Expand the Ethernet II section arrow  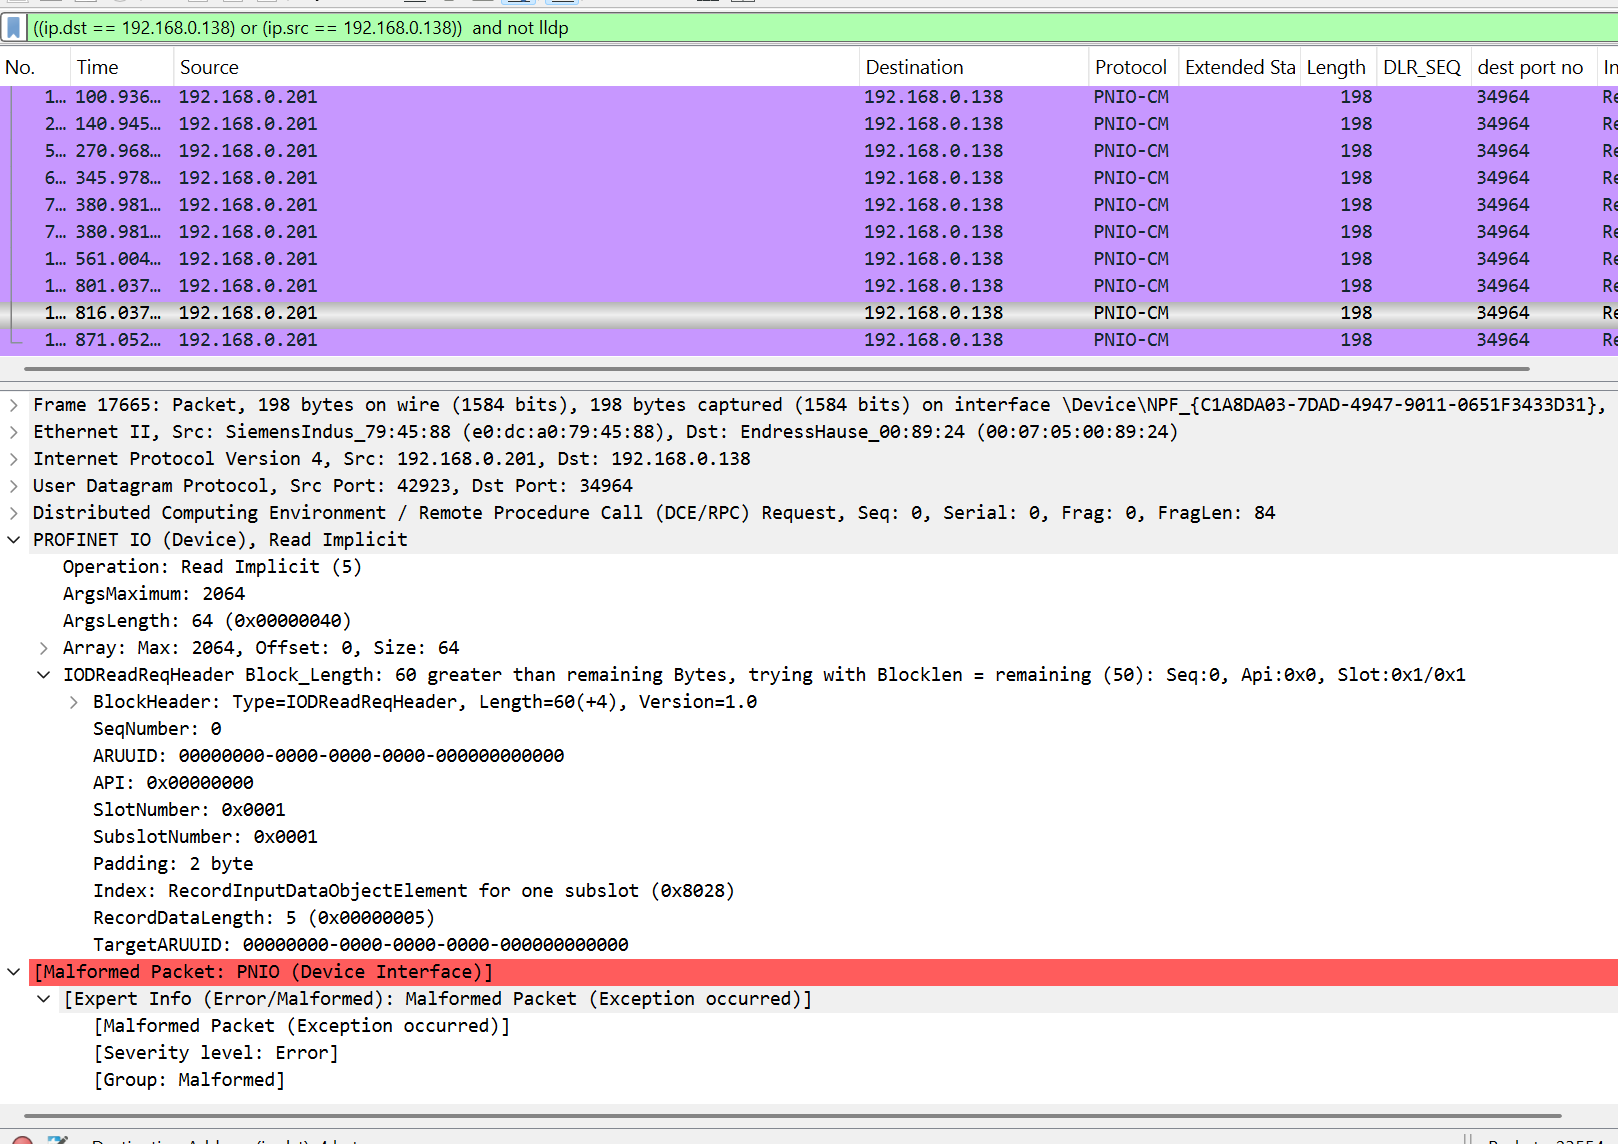pos(14,432)
